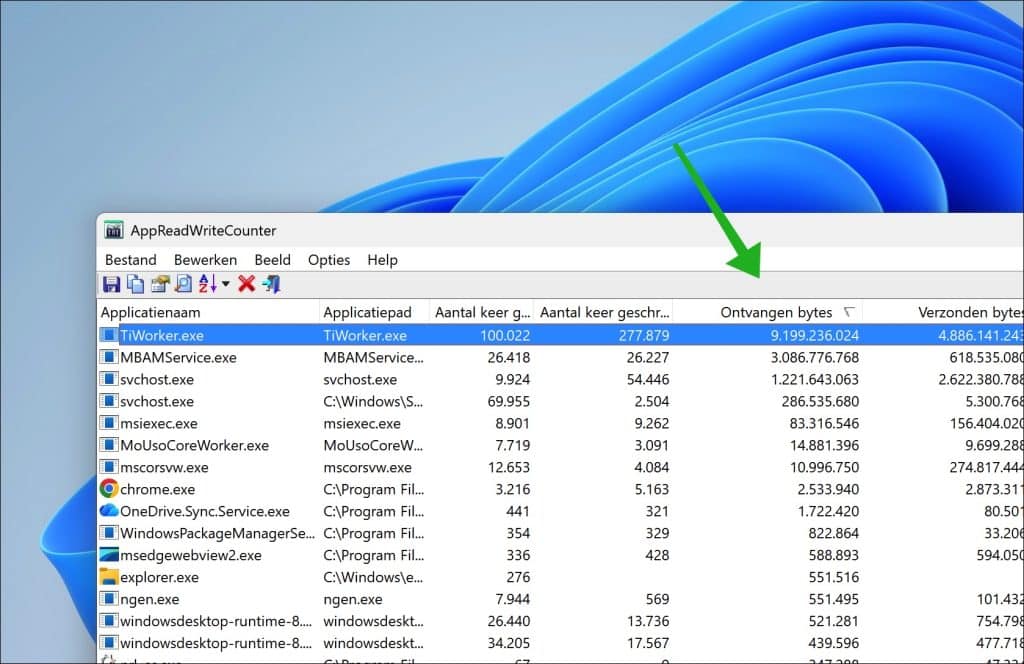The width and height of the screenshot is (1024, 664).
Task: Select the mscorsvw.exe name cell
Action: pos(165,467)
